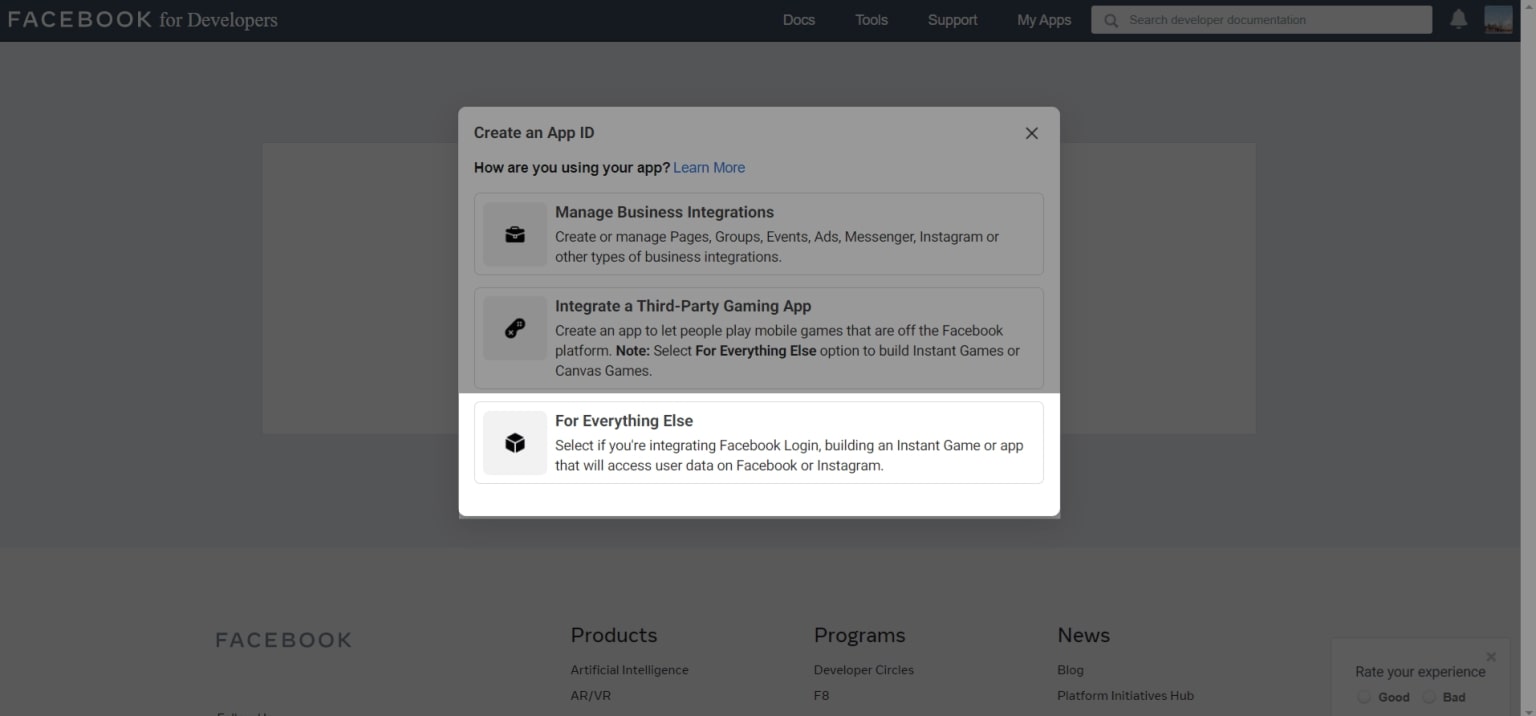1536x716 pixels.
Task: Dismiss the Rate your experience popup
Action: (1491, 657)
